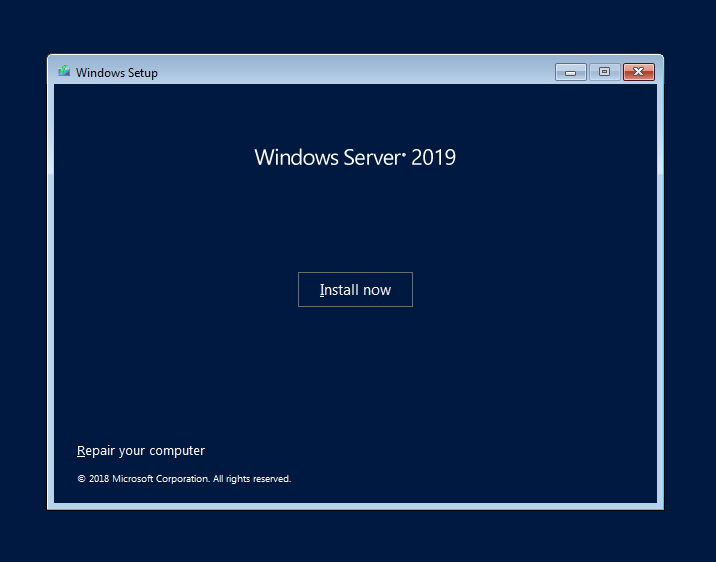This screenshot has width=716, height=562.
Task: Minimize the Windows Setup window
Action: (570, 72)
